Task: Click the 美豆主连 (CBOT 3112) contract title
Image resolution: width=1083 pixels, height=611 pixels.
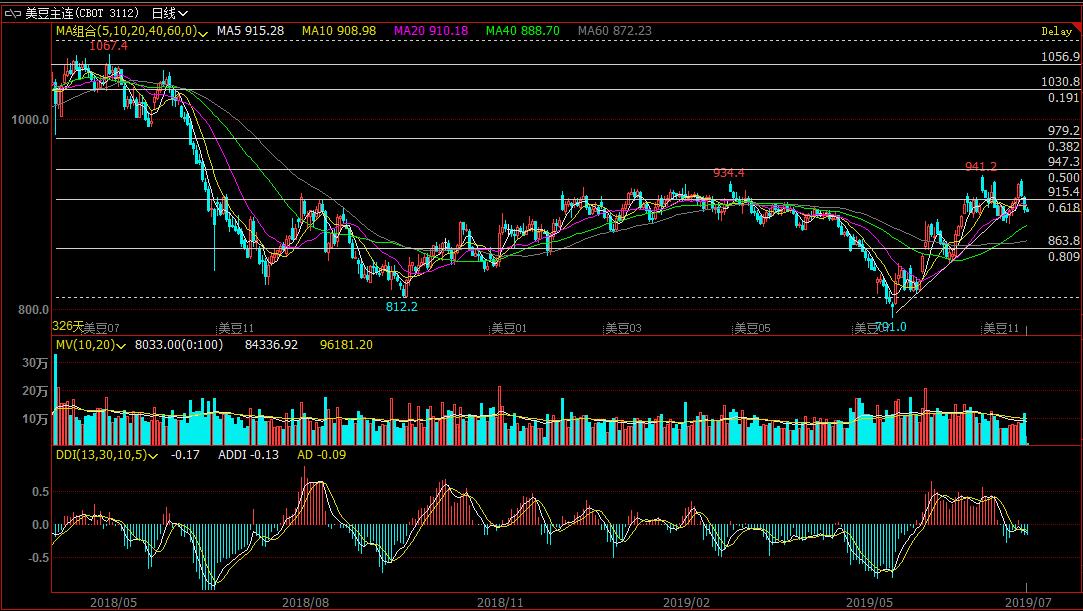Action: 84,13
